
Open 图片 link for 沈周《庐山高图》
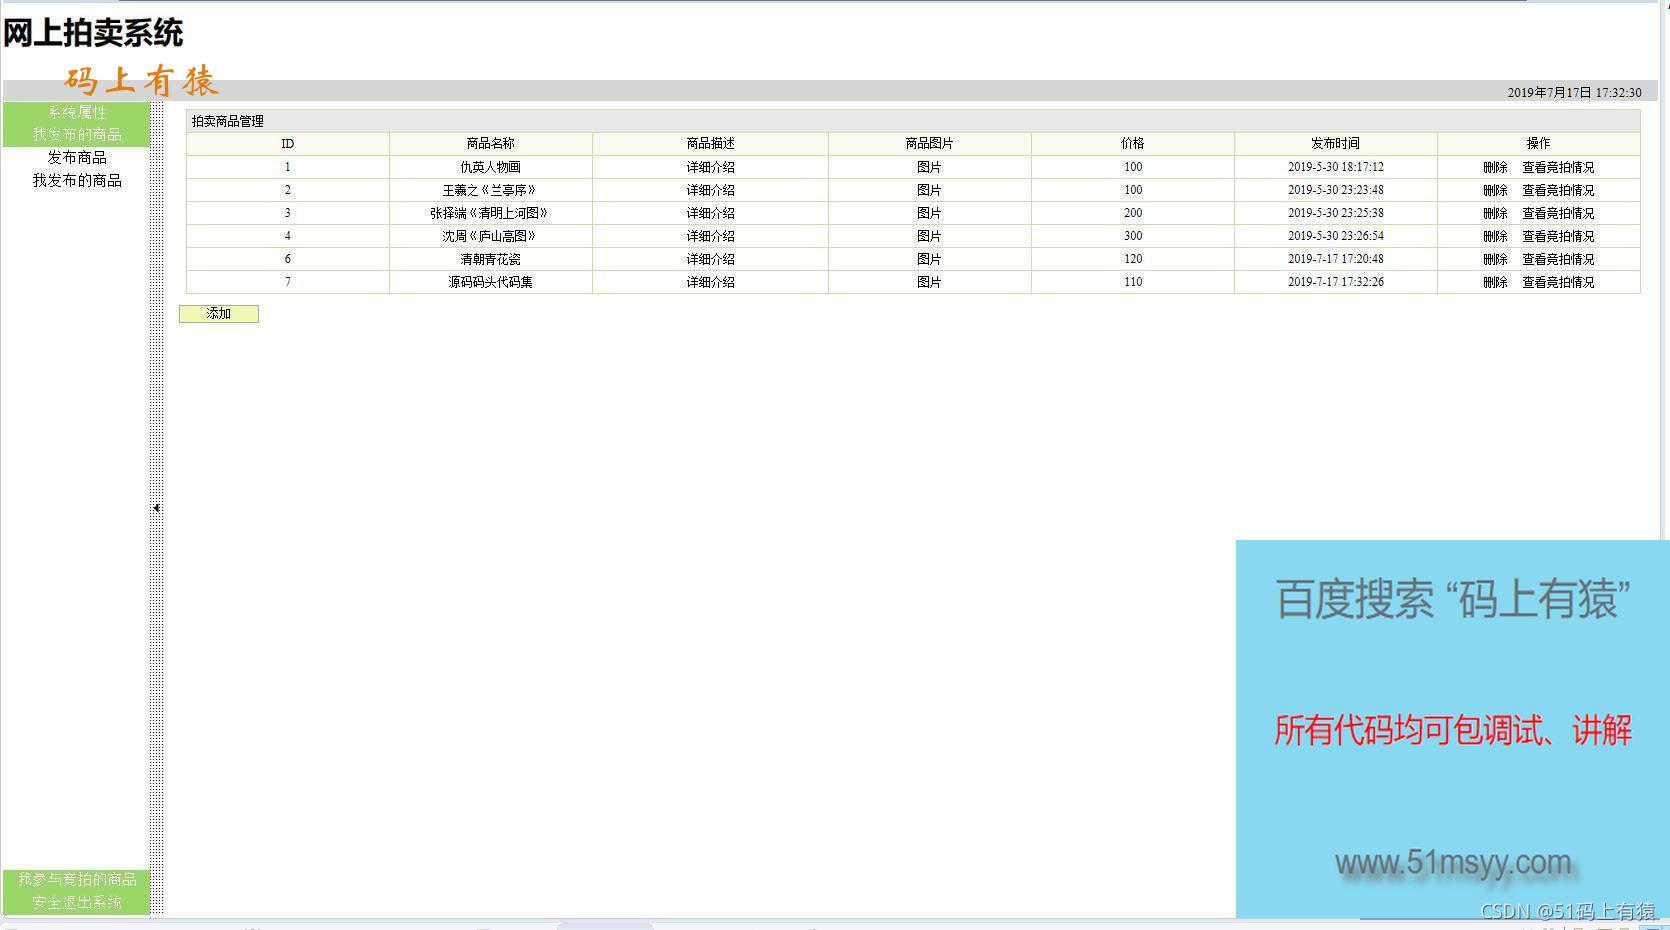click(x=929, y=237)
